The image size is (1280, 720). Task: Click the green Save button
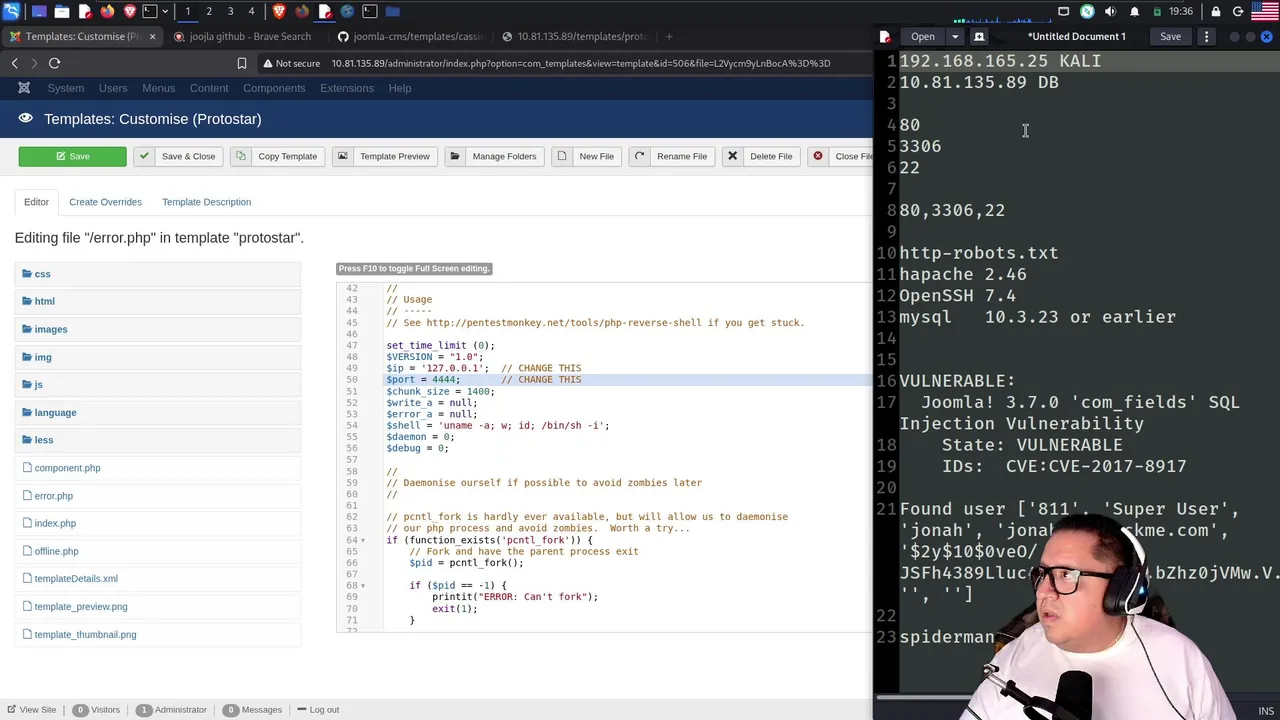point(72,156)
